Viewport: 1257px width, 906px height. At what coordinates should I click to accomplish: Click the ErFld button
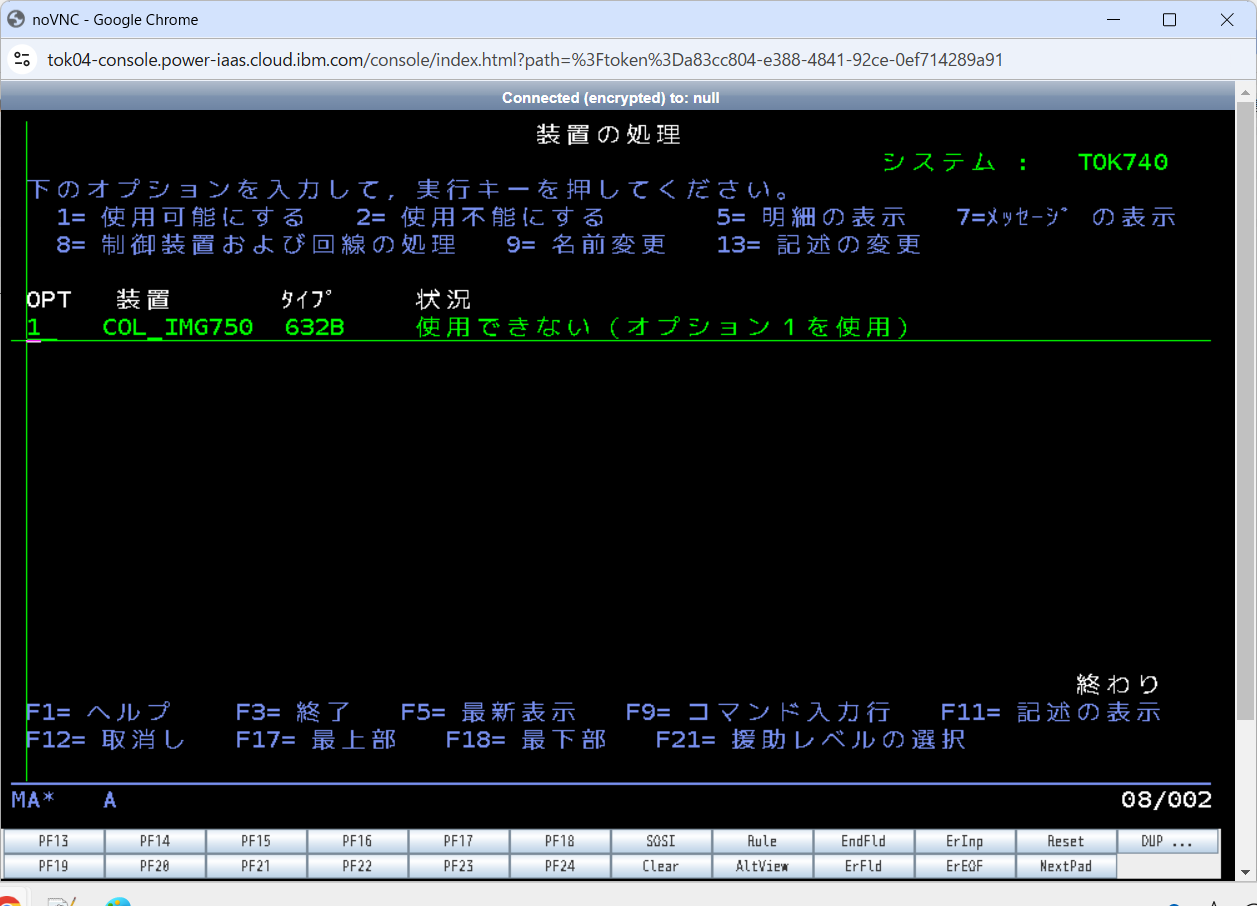pyautogui.click(x=863, y=866)
